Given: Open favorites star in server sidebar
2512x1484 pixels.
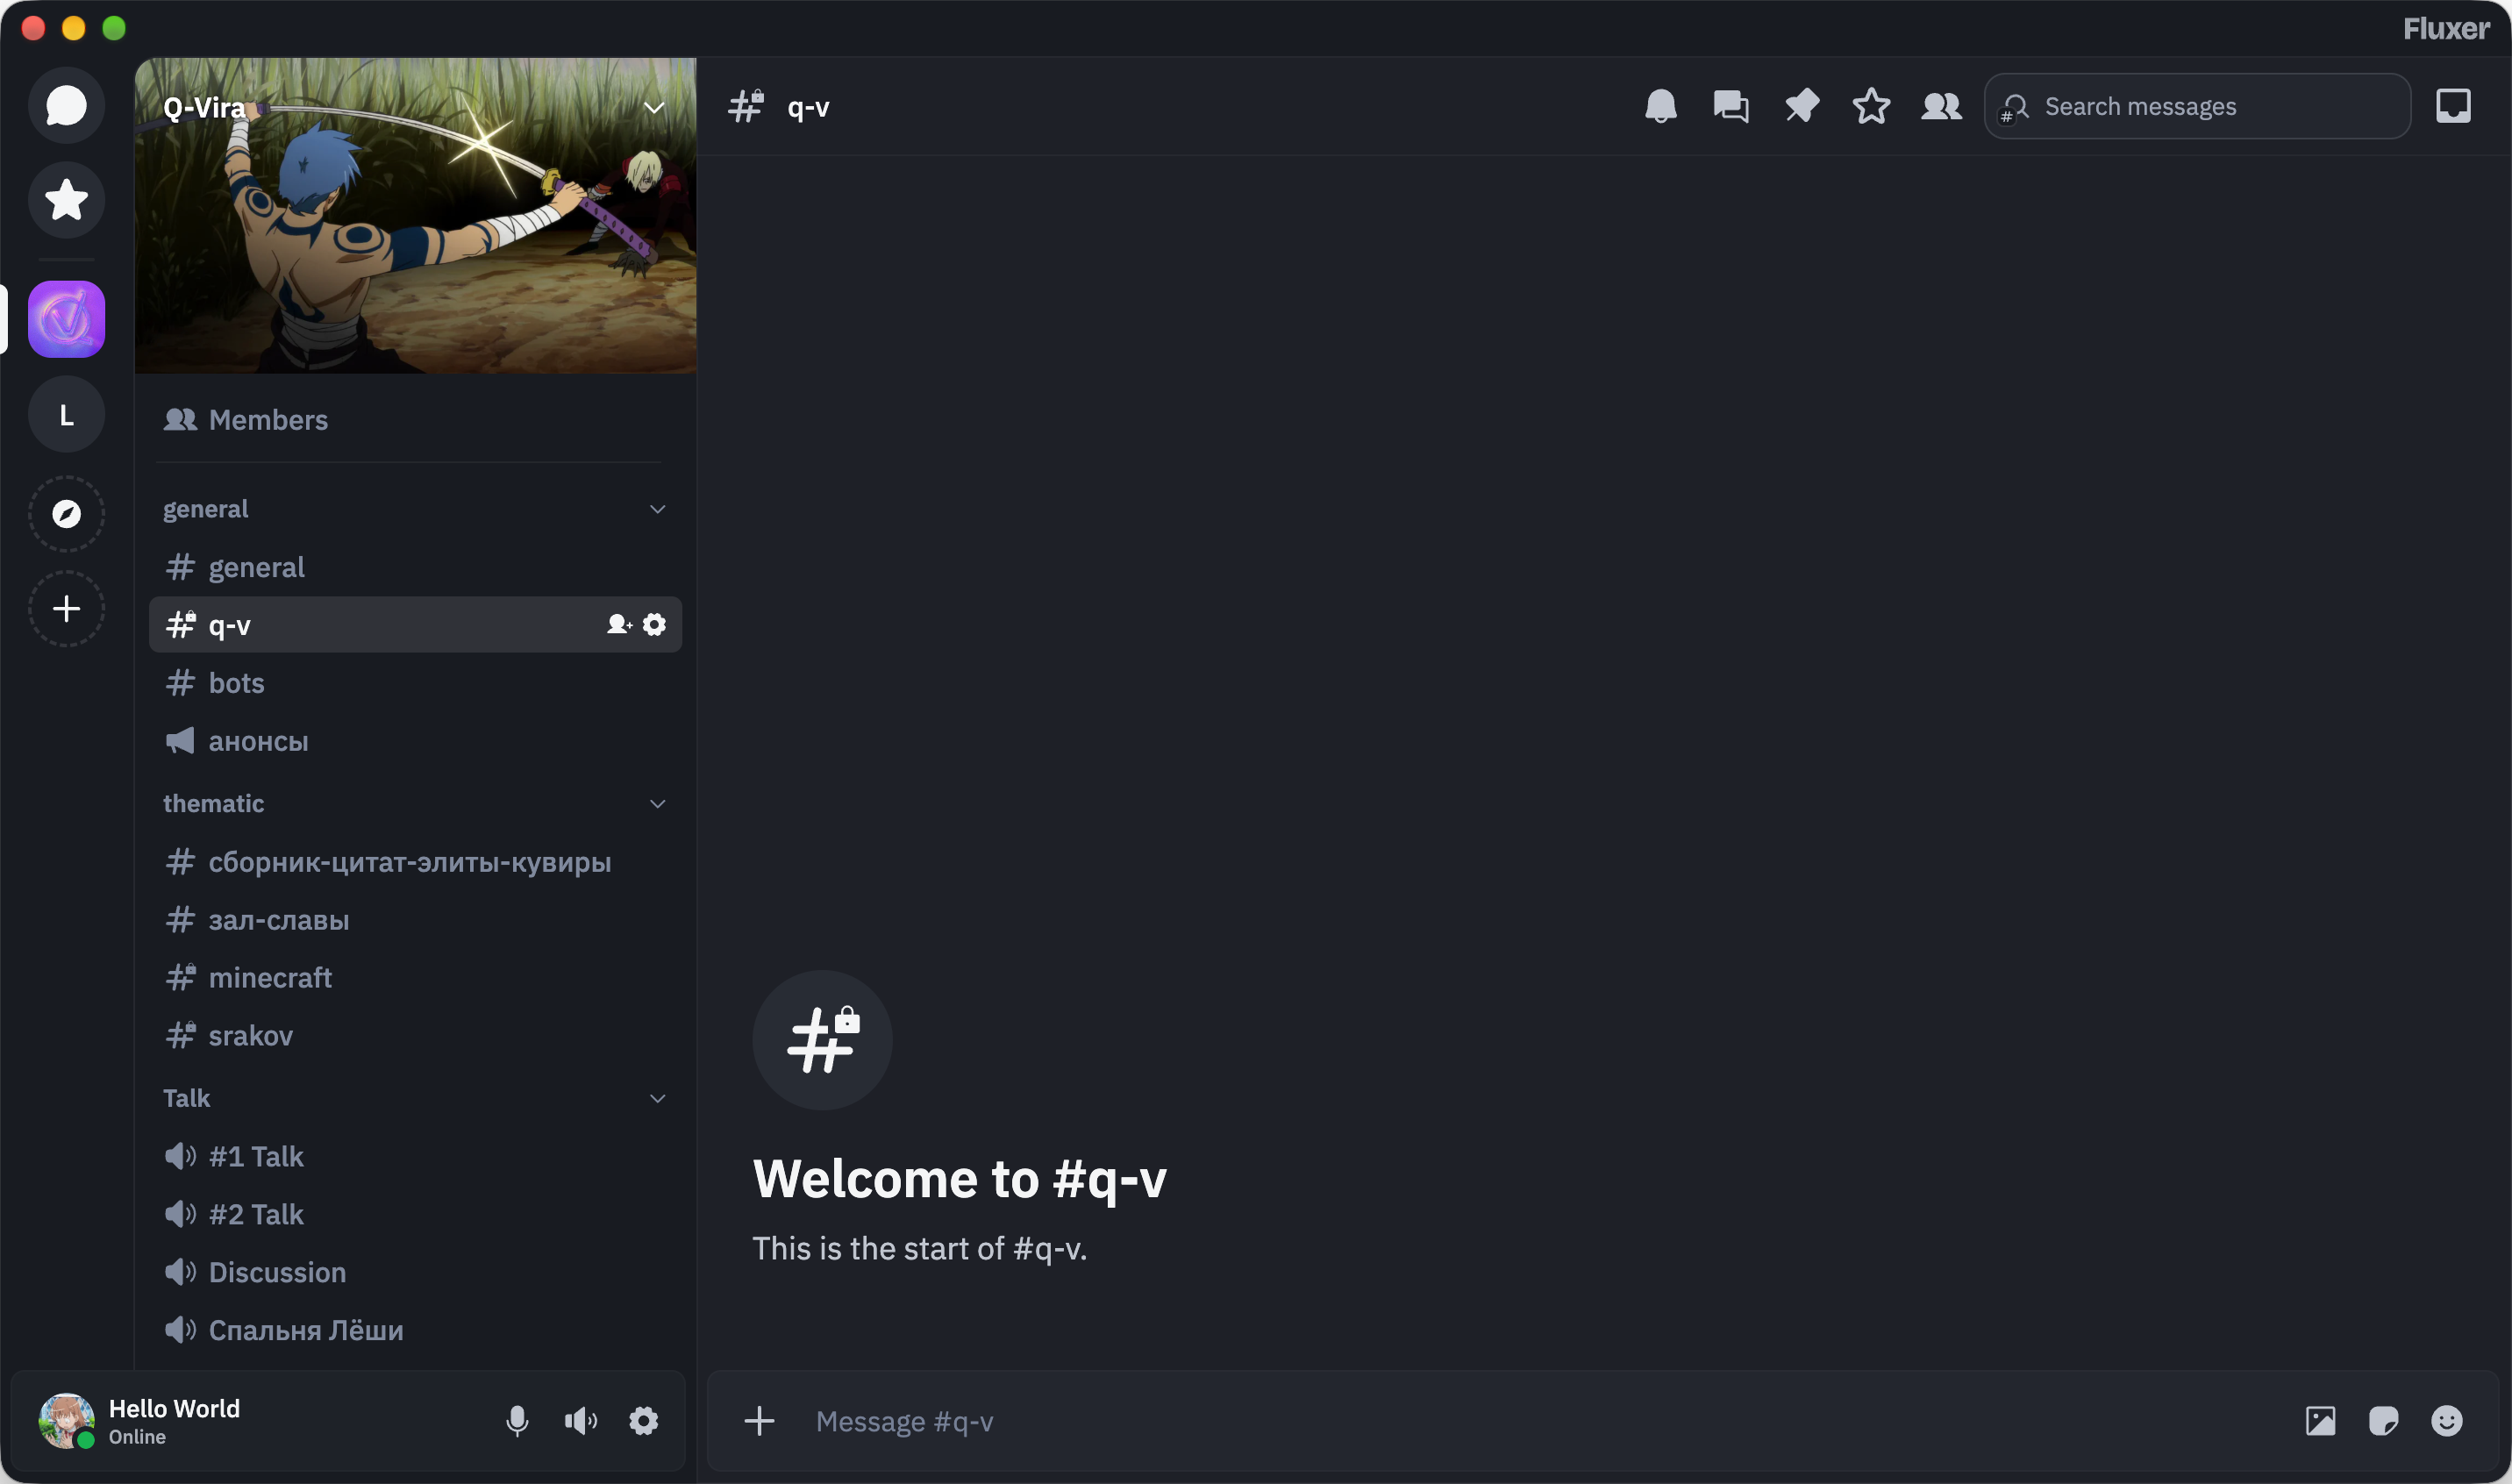Looking at the screenshot, I should point(66,200).
